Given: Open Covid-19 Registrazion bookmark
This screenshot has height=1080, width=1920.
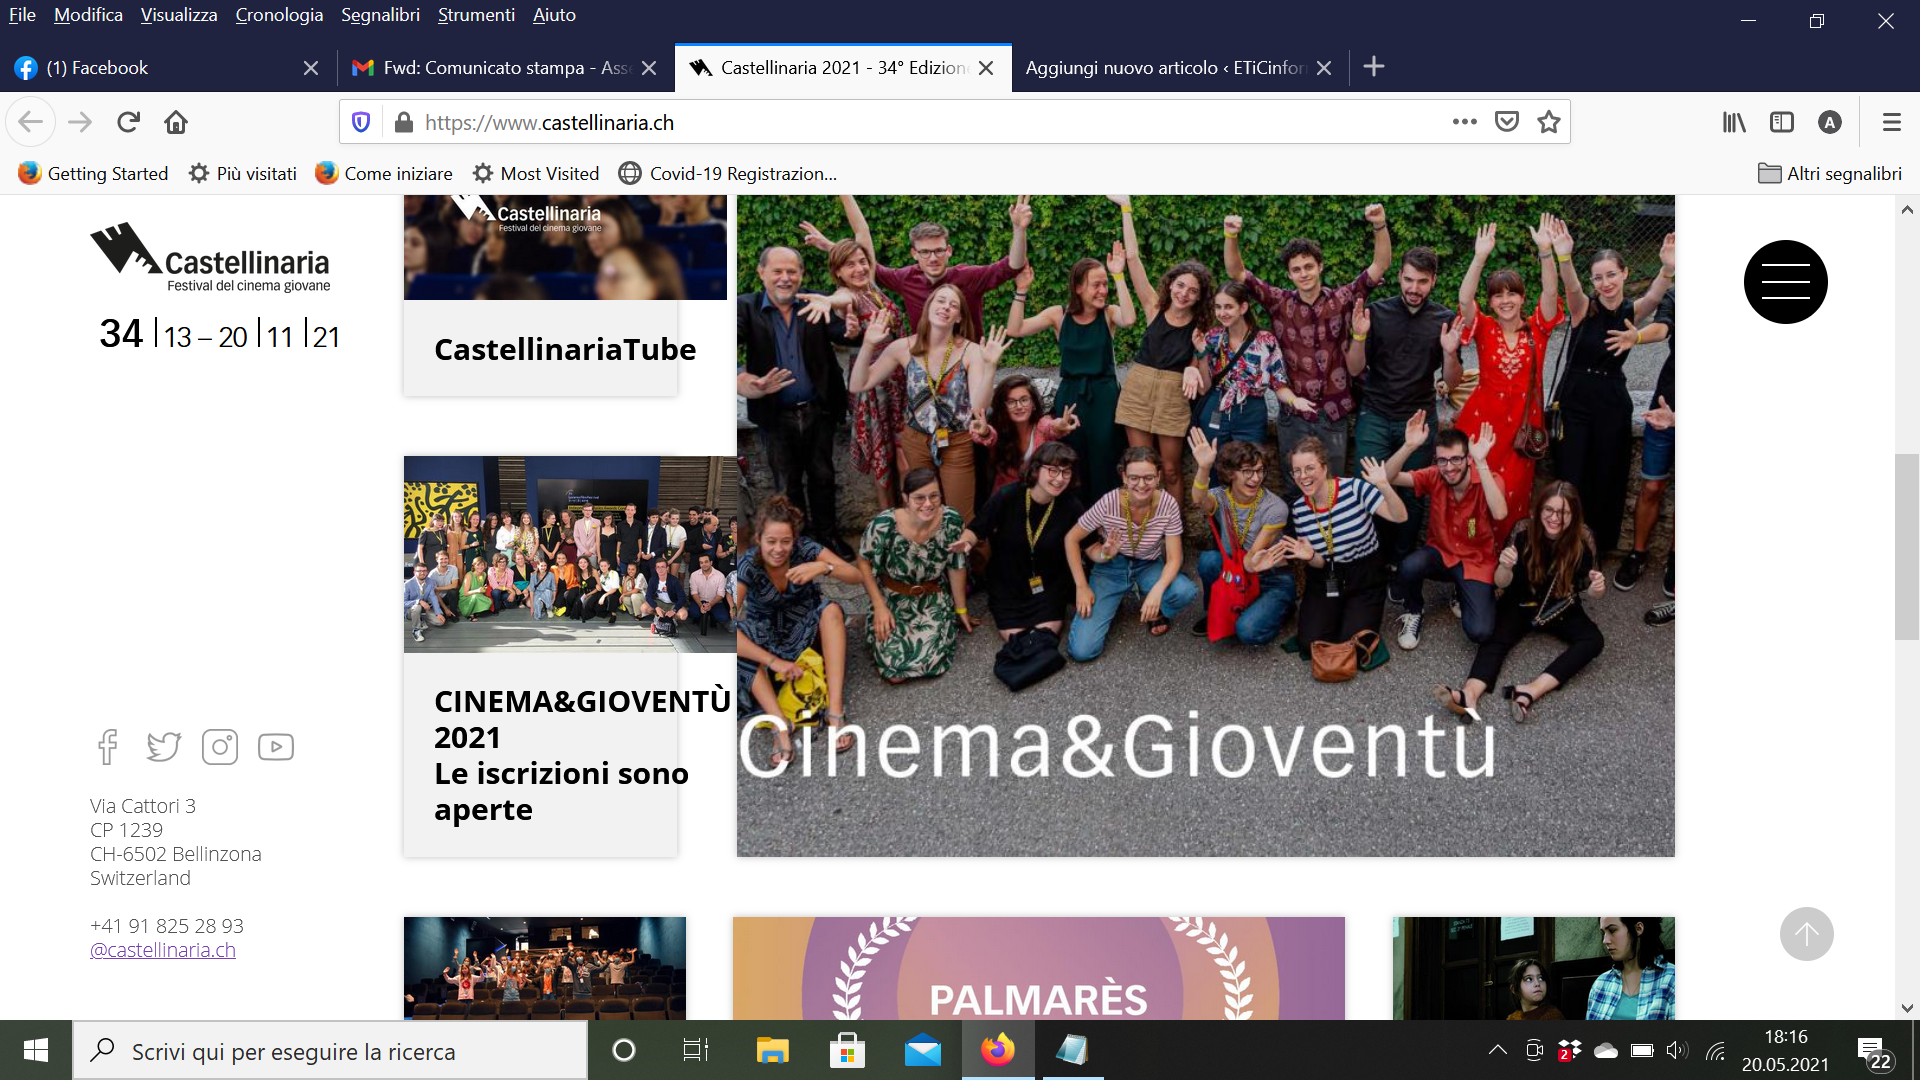Looking at the screenshot, I should 728,173.
